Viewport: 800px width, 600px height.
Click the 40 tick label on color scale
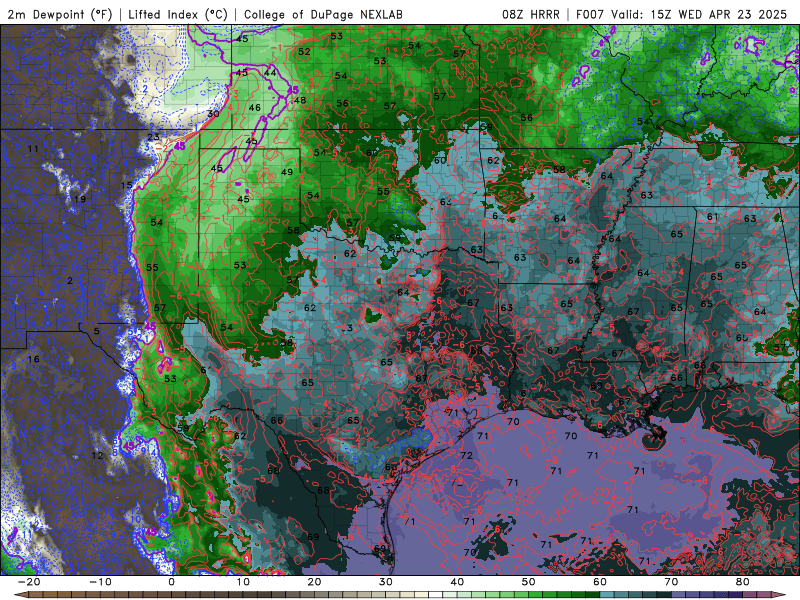click(457, 582)
